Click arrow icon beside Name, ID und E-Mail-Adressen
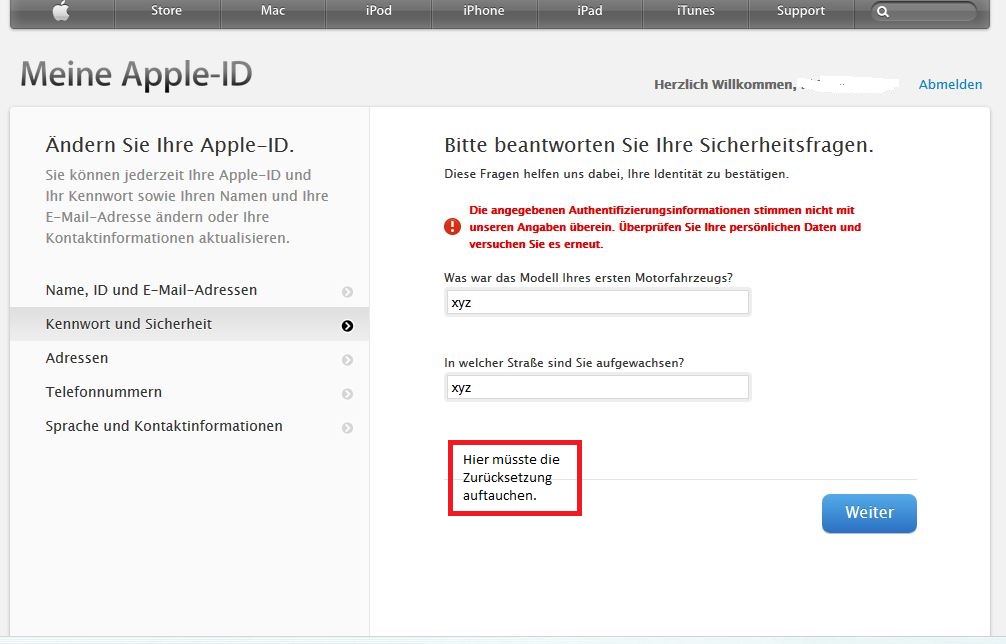 347,292
